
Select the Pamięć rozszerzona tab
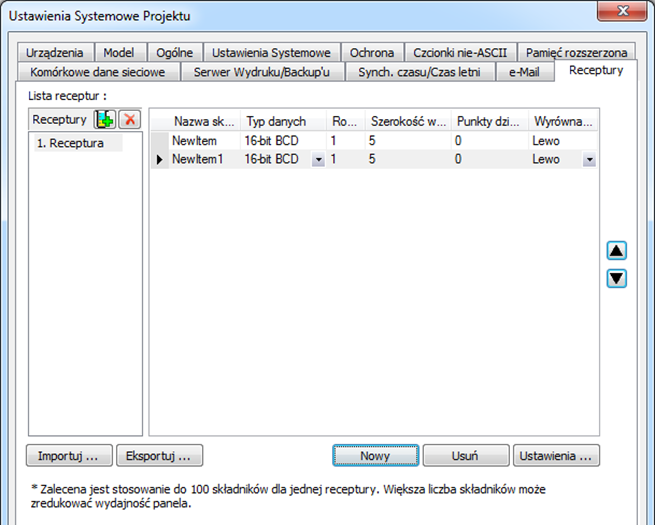click(x=576, y=53)
